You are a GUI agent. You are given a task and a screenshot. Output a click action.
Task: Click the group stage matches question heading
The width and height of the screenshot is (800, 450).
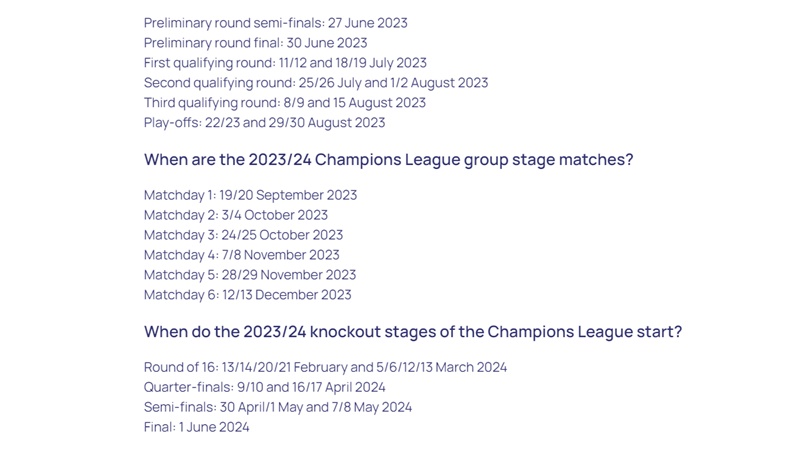[x=388, y=160]
